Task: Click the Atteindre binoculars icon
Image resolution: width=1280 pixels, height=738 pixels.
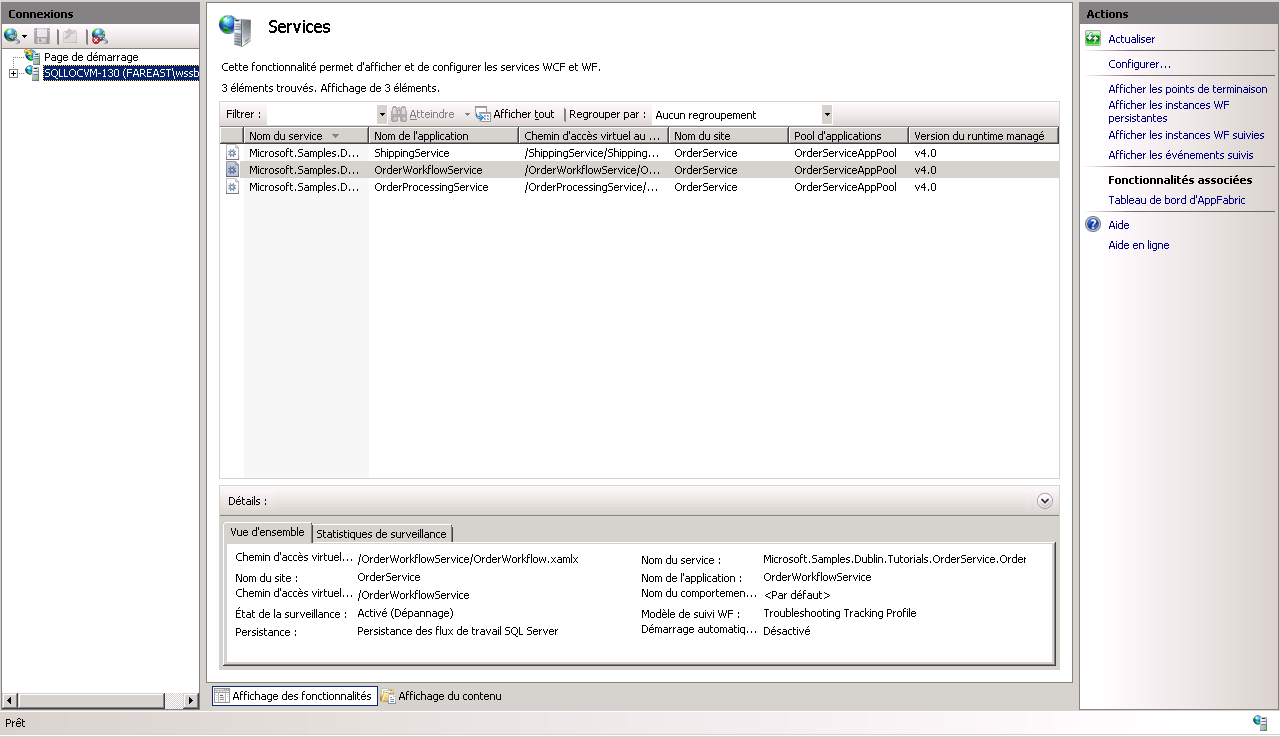Action: (x=399, y=115)
